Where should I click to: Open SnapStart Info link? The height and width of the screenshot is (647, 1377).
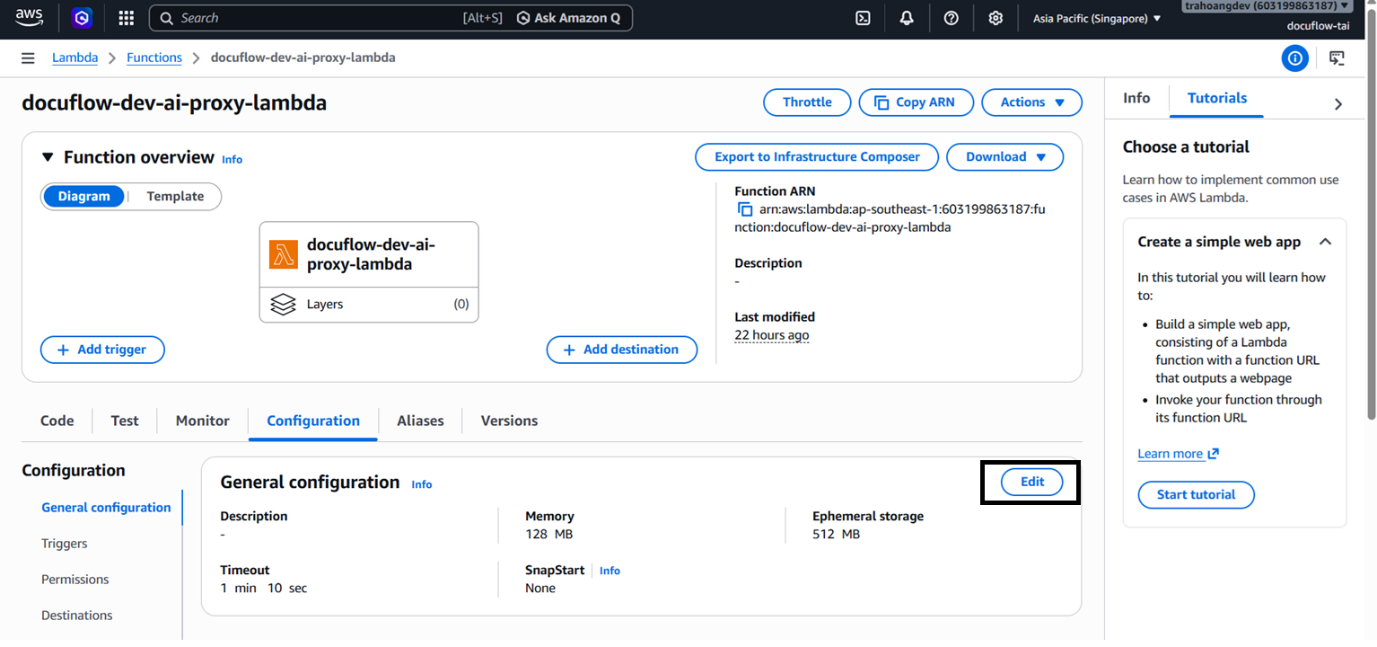pyautogui.click(x=610, y=571)
